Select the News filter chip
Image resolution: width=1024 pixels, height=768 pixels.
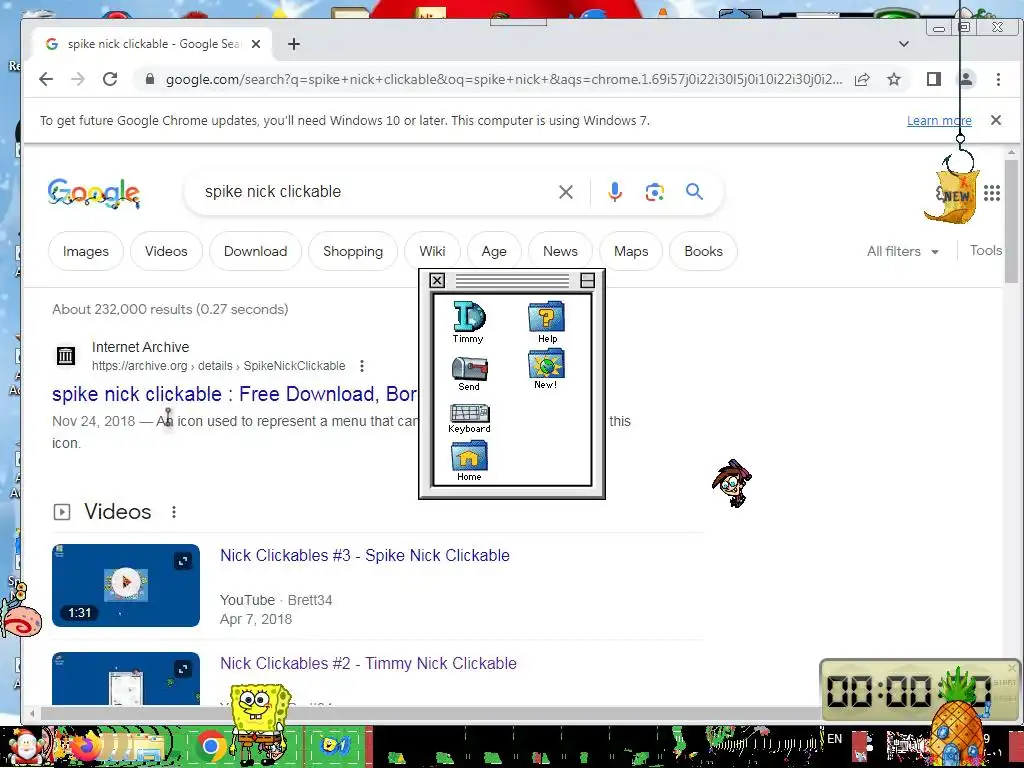pyautogui.click(x=560, y=251)
